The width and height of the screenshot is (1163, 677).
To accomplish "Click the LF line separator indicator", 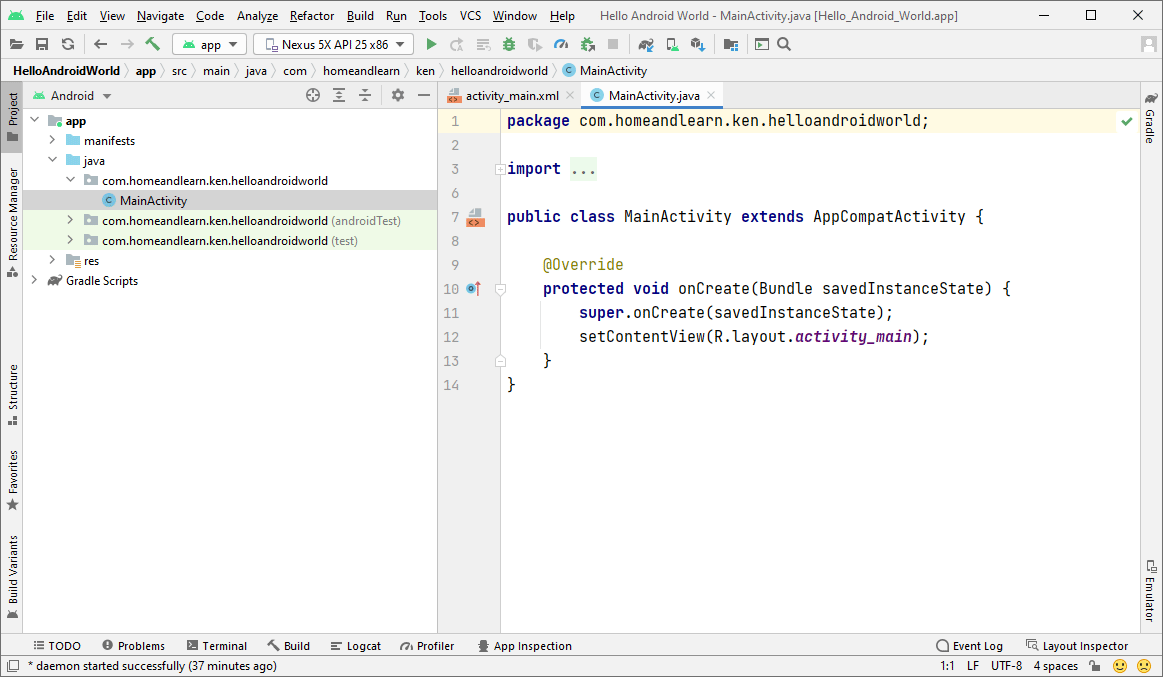I will (x=973, y=666).
